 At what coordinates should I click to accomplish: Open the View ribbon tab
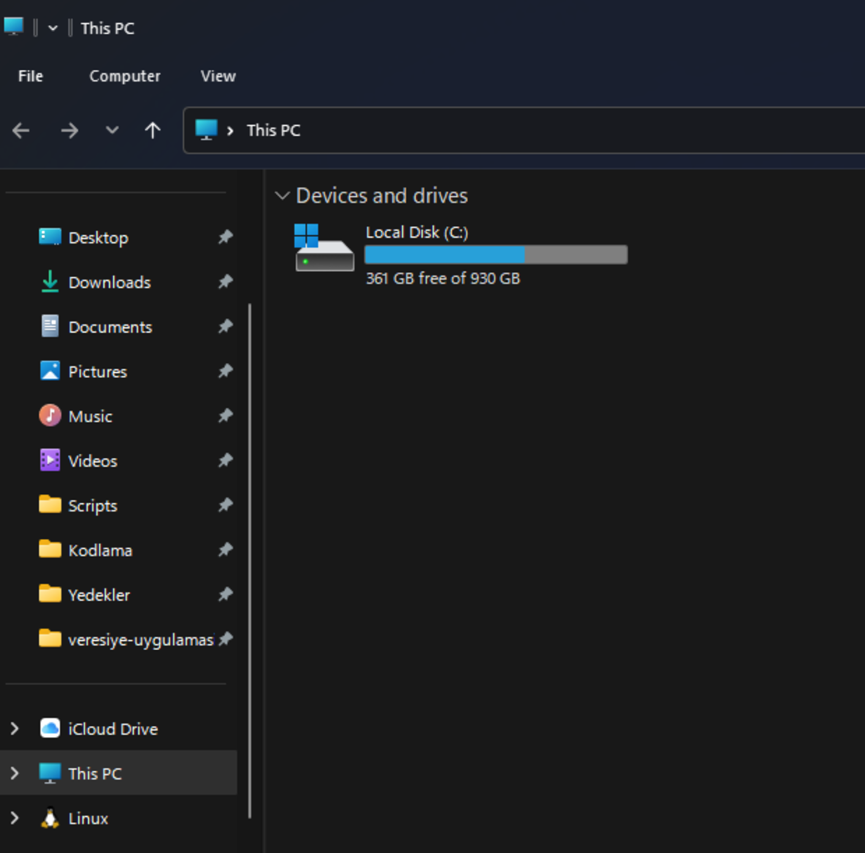218,76
